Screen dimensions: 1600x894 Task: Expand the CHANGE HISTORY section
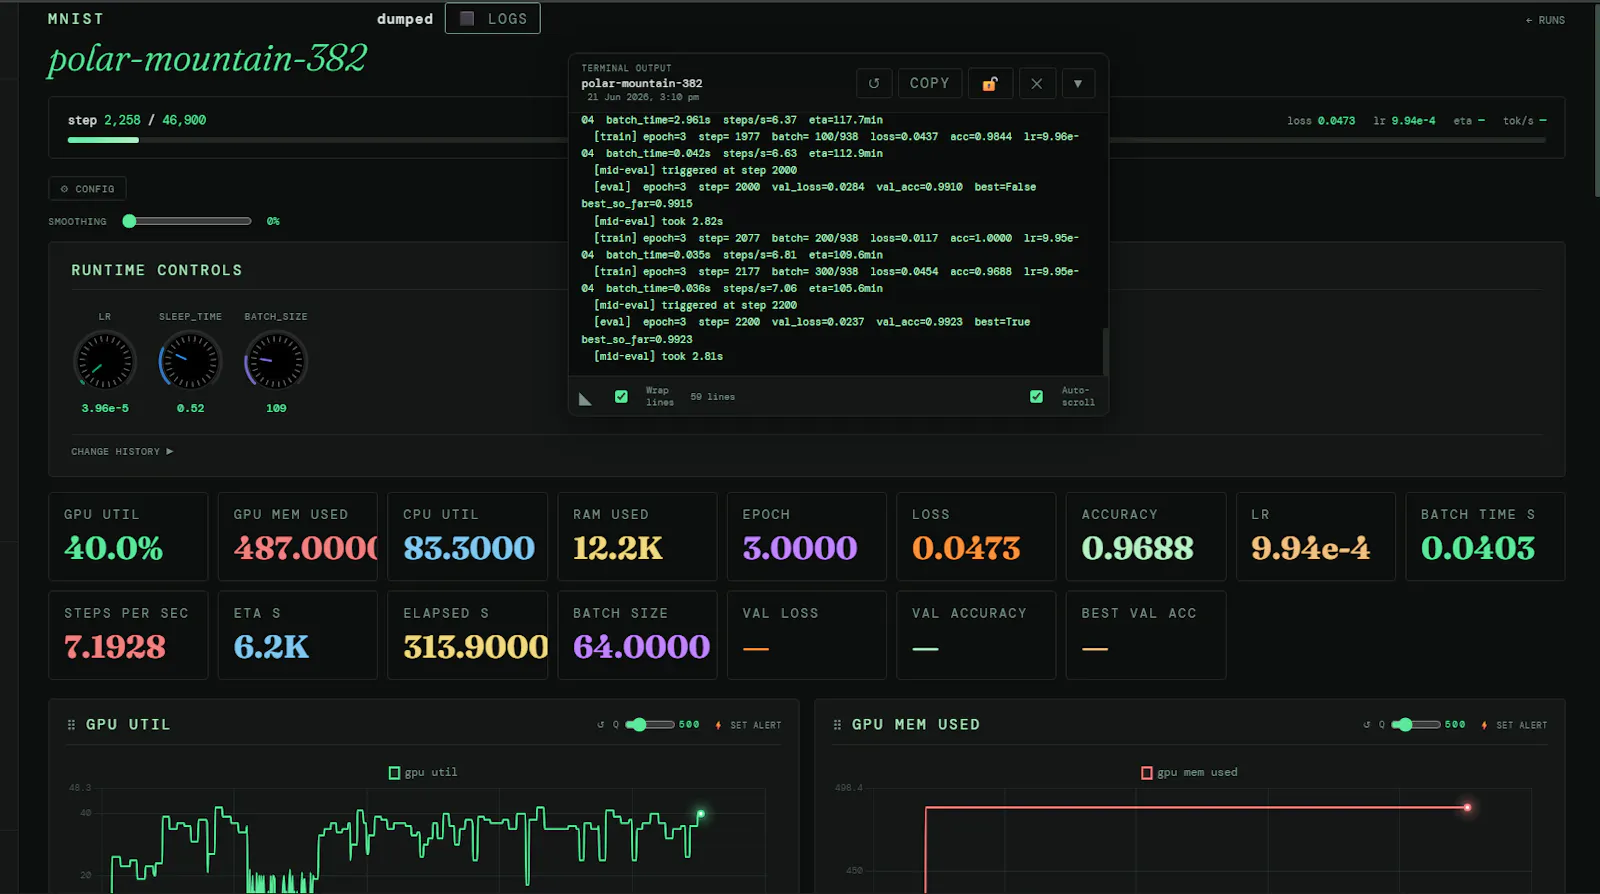point(122,452)
